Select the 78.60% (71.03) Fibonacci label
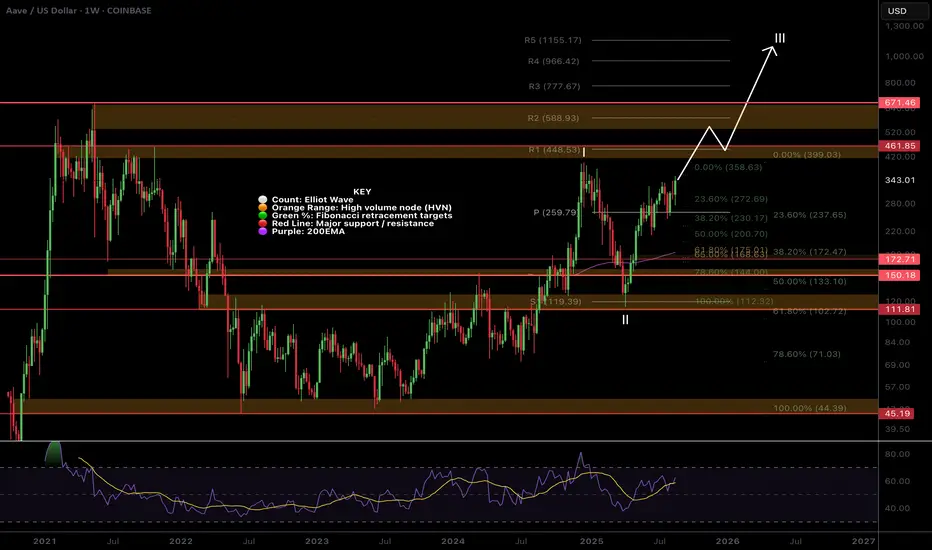The height and width of the screenshot is (550, 932). [x=807, y=354]
